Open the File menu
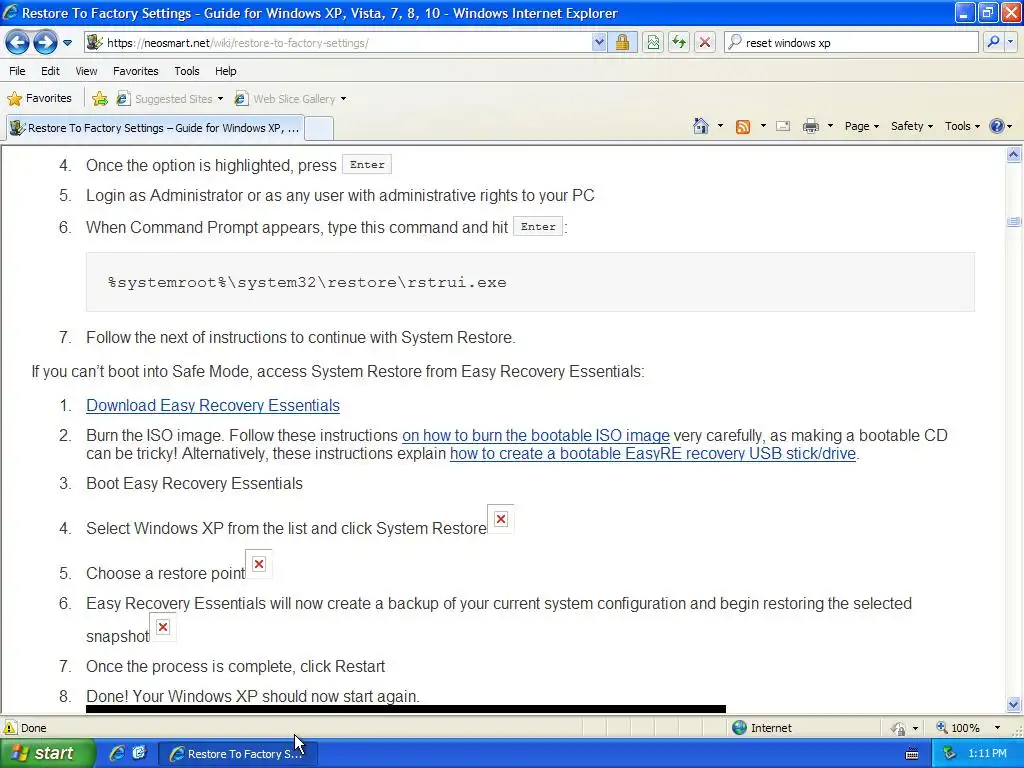The width and height of the screenshot is (1024, 768). pyautogui.click(x=18, y=71)
